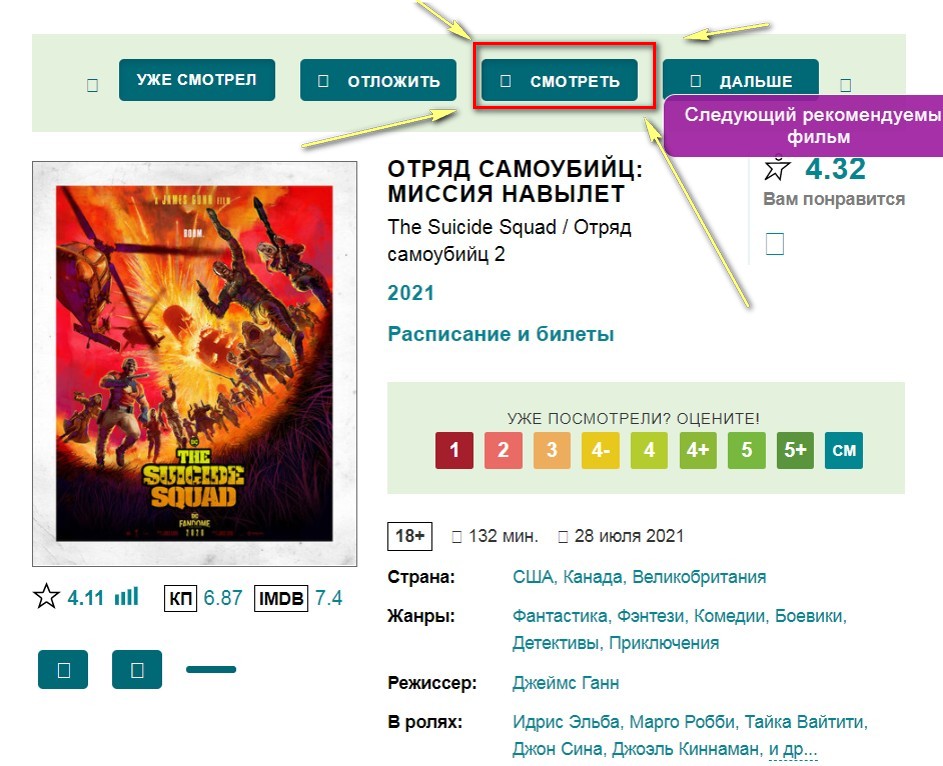Click the small icon left of 'УЖЕ СМОТРЕЛ'
Image resolution: width=943 pixels, height=766 pixels.
coord(92,86)
